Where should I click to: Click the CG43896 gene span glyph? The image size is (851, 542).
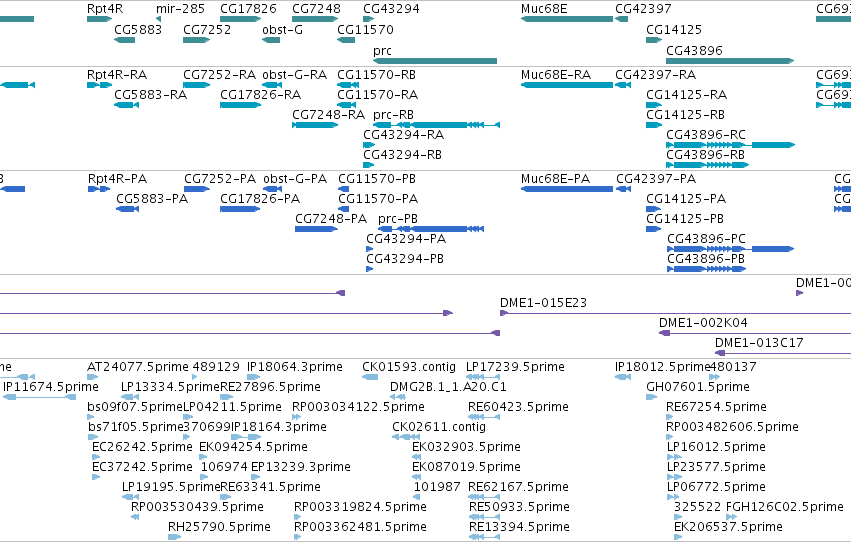tap(730, 61)
